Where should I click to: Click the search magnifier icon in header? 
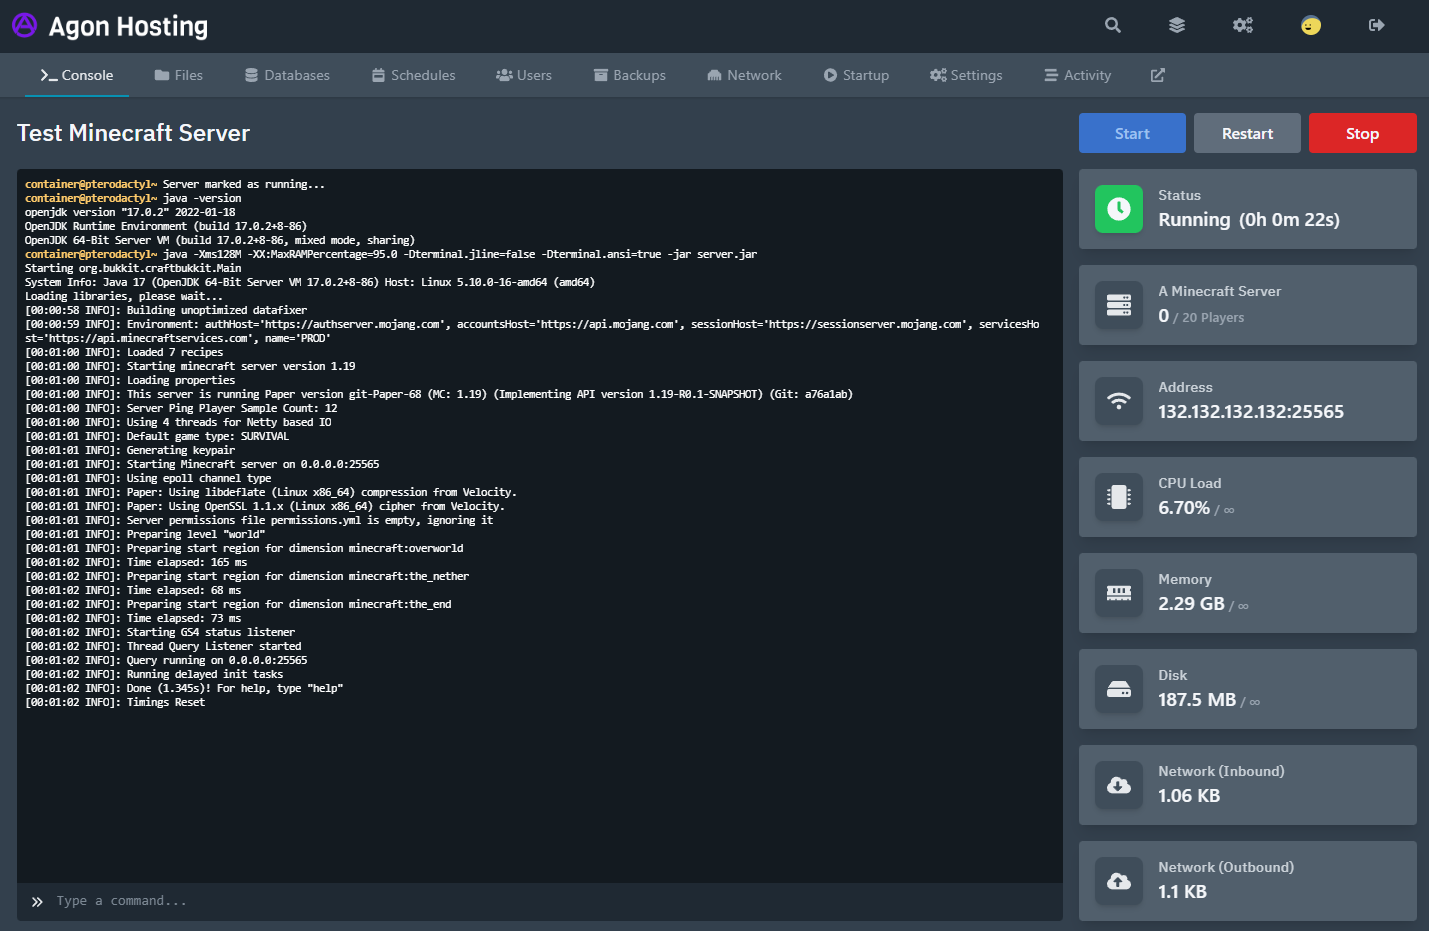1112,25
